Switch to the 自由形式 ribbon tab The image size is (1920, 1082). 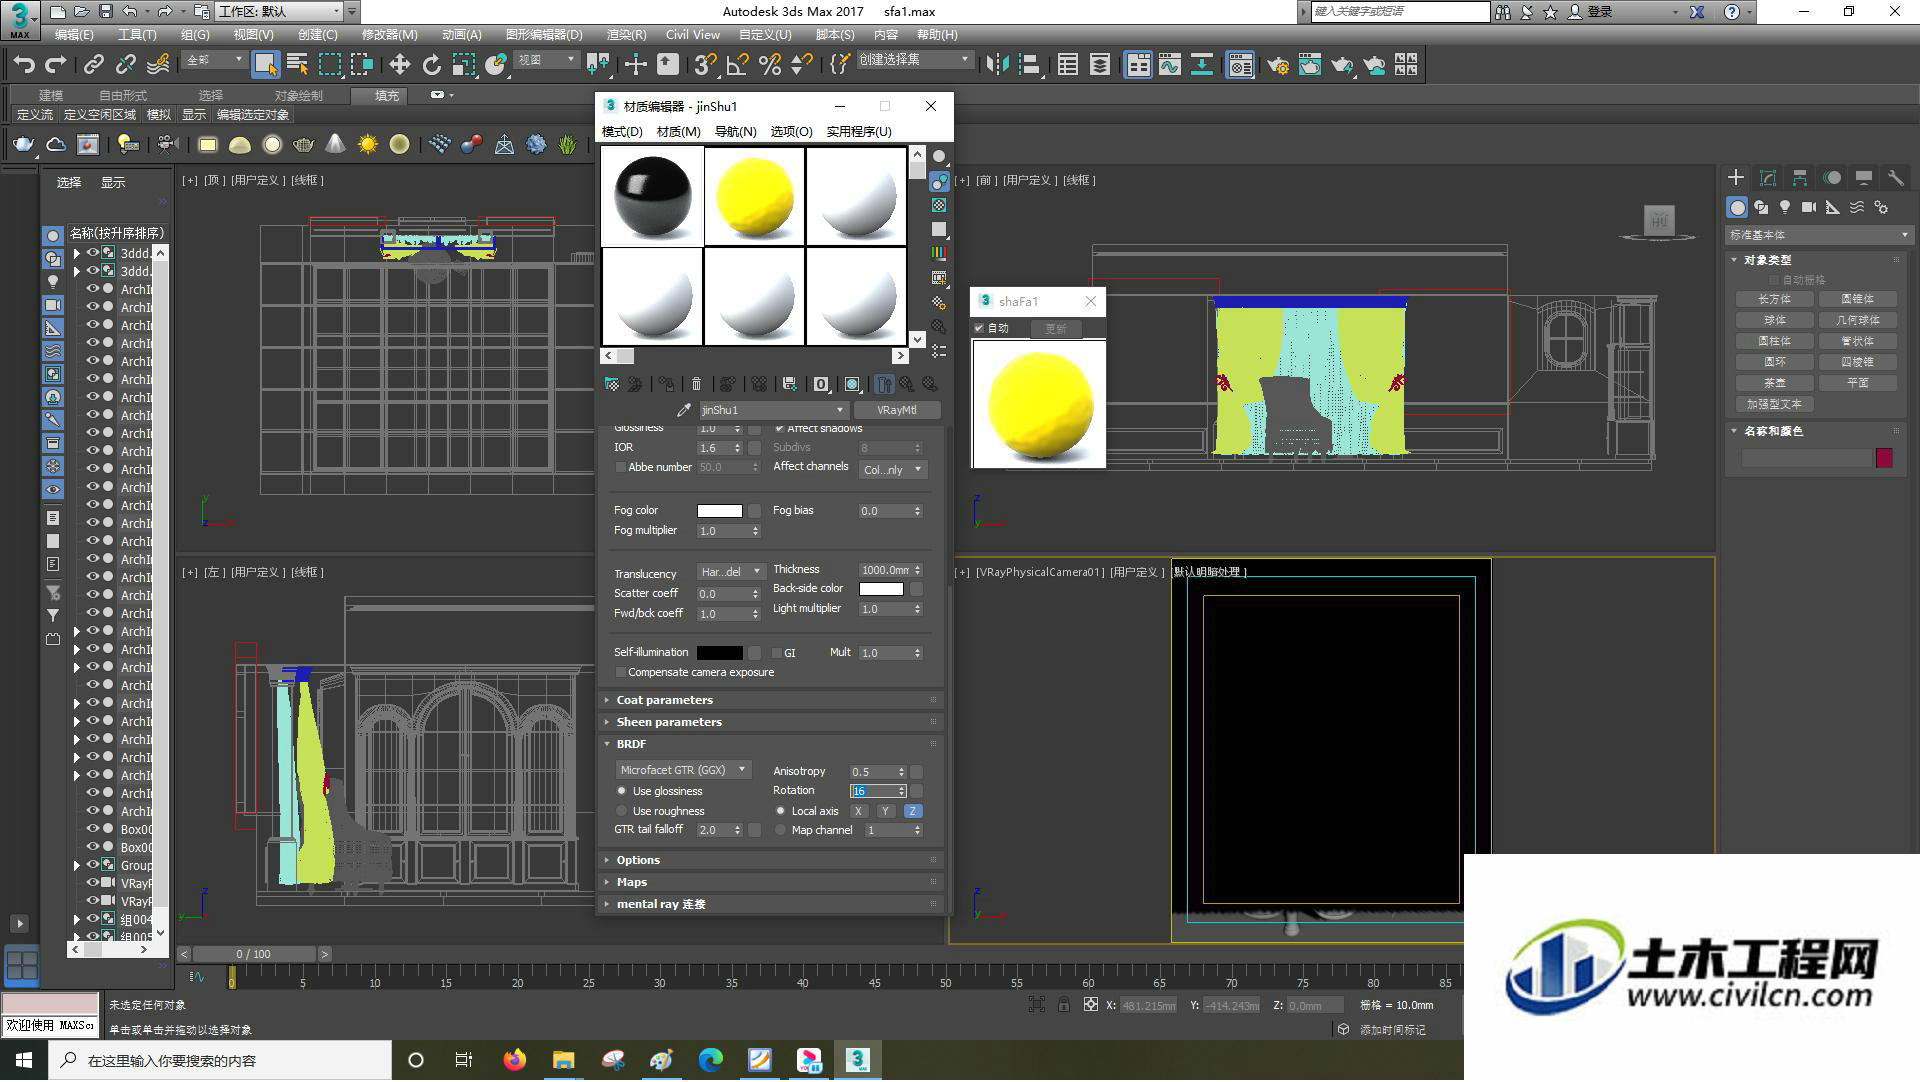coord(123,95)
